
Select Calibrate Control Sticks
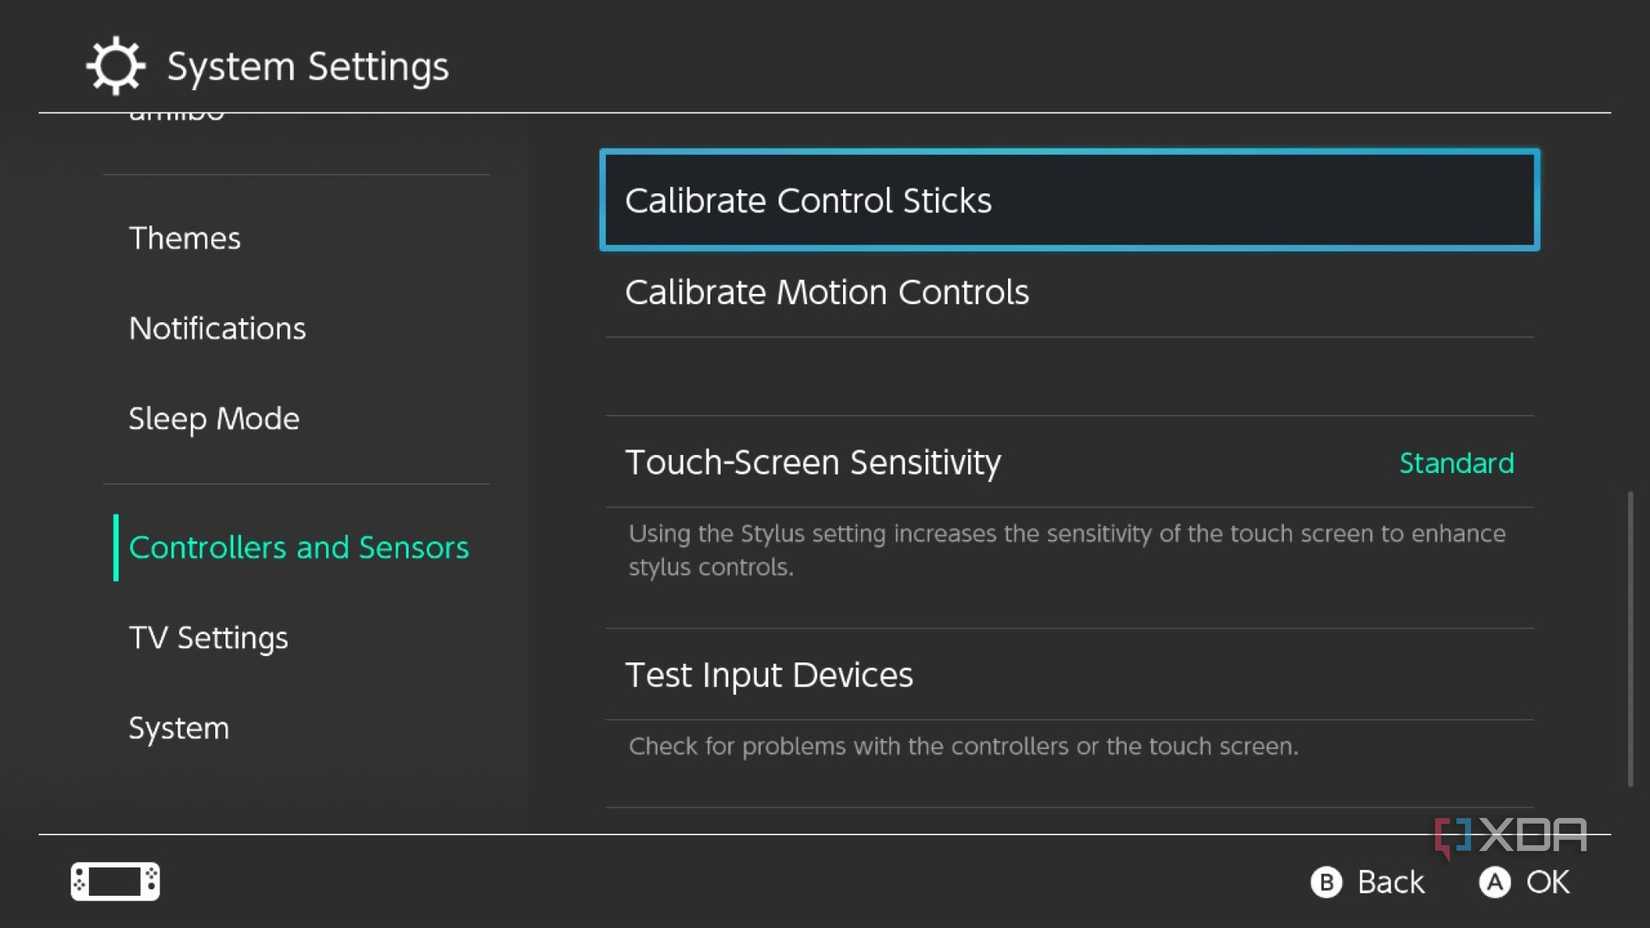(x=1070, y=200)
